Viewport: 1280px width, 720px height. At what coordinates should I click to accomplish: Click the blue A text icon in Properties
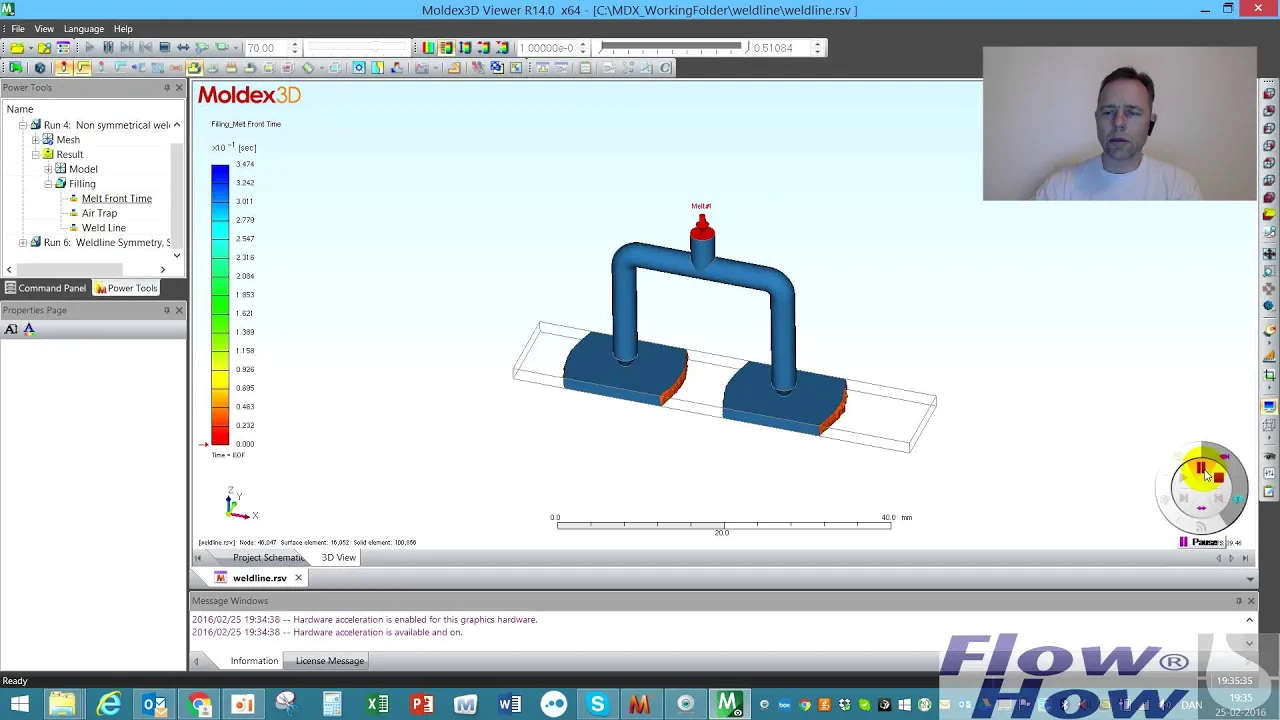tap(29, 329)
